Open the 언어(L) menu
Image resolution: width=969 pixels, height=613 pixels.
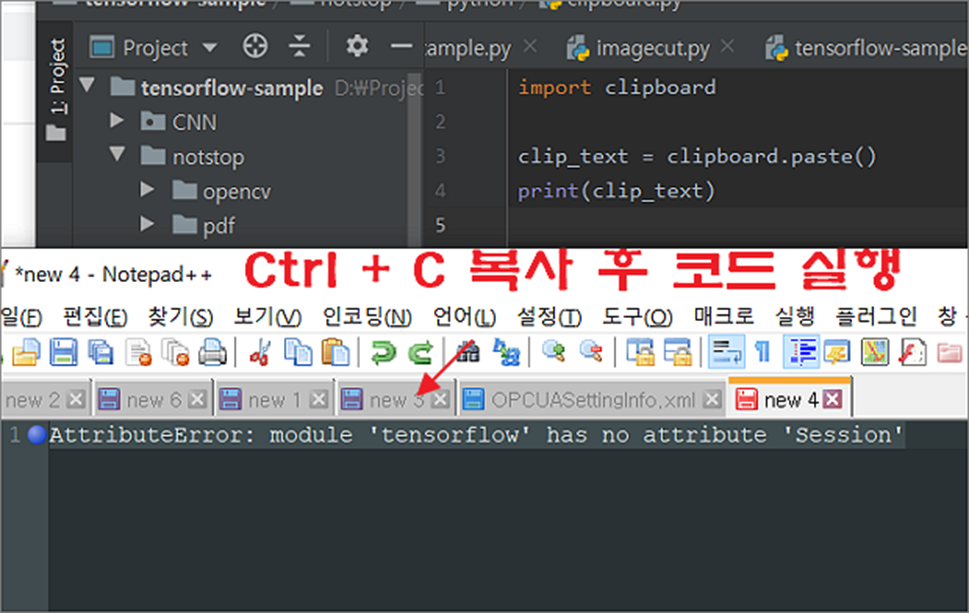(464, 316)
